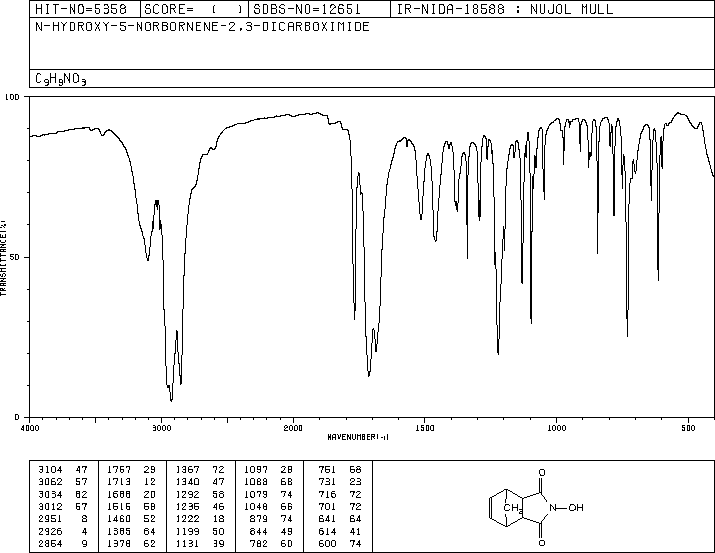Screen dimensions: 715x553
Task: Click the 1000 tick label on wavenumber axis
Action: (x=556, y=428)
